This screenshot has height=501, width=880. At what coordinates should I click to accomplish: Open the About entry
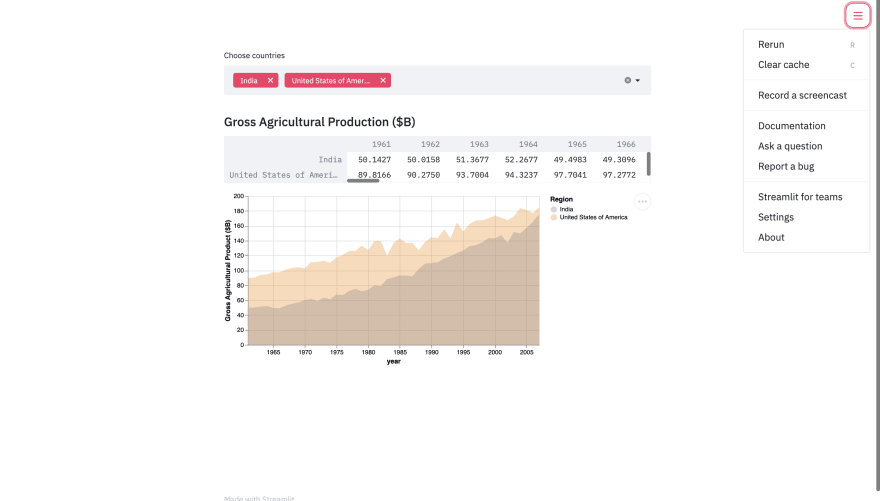tap(806, 237)
